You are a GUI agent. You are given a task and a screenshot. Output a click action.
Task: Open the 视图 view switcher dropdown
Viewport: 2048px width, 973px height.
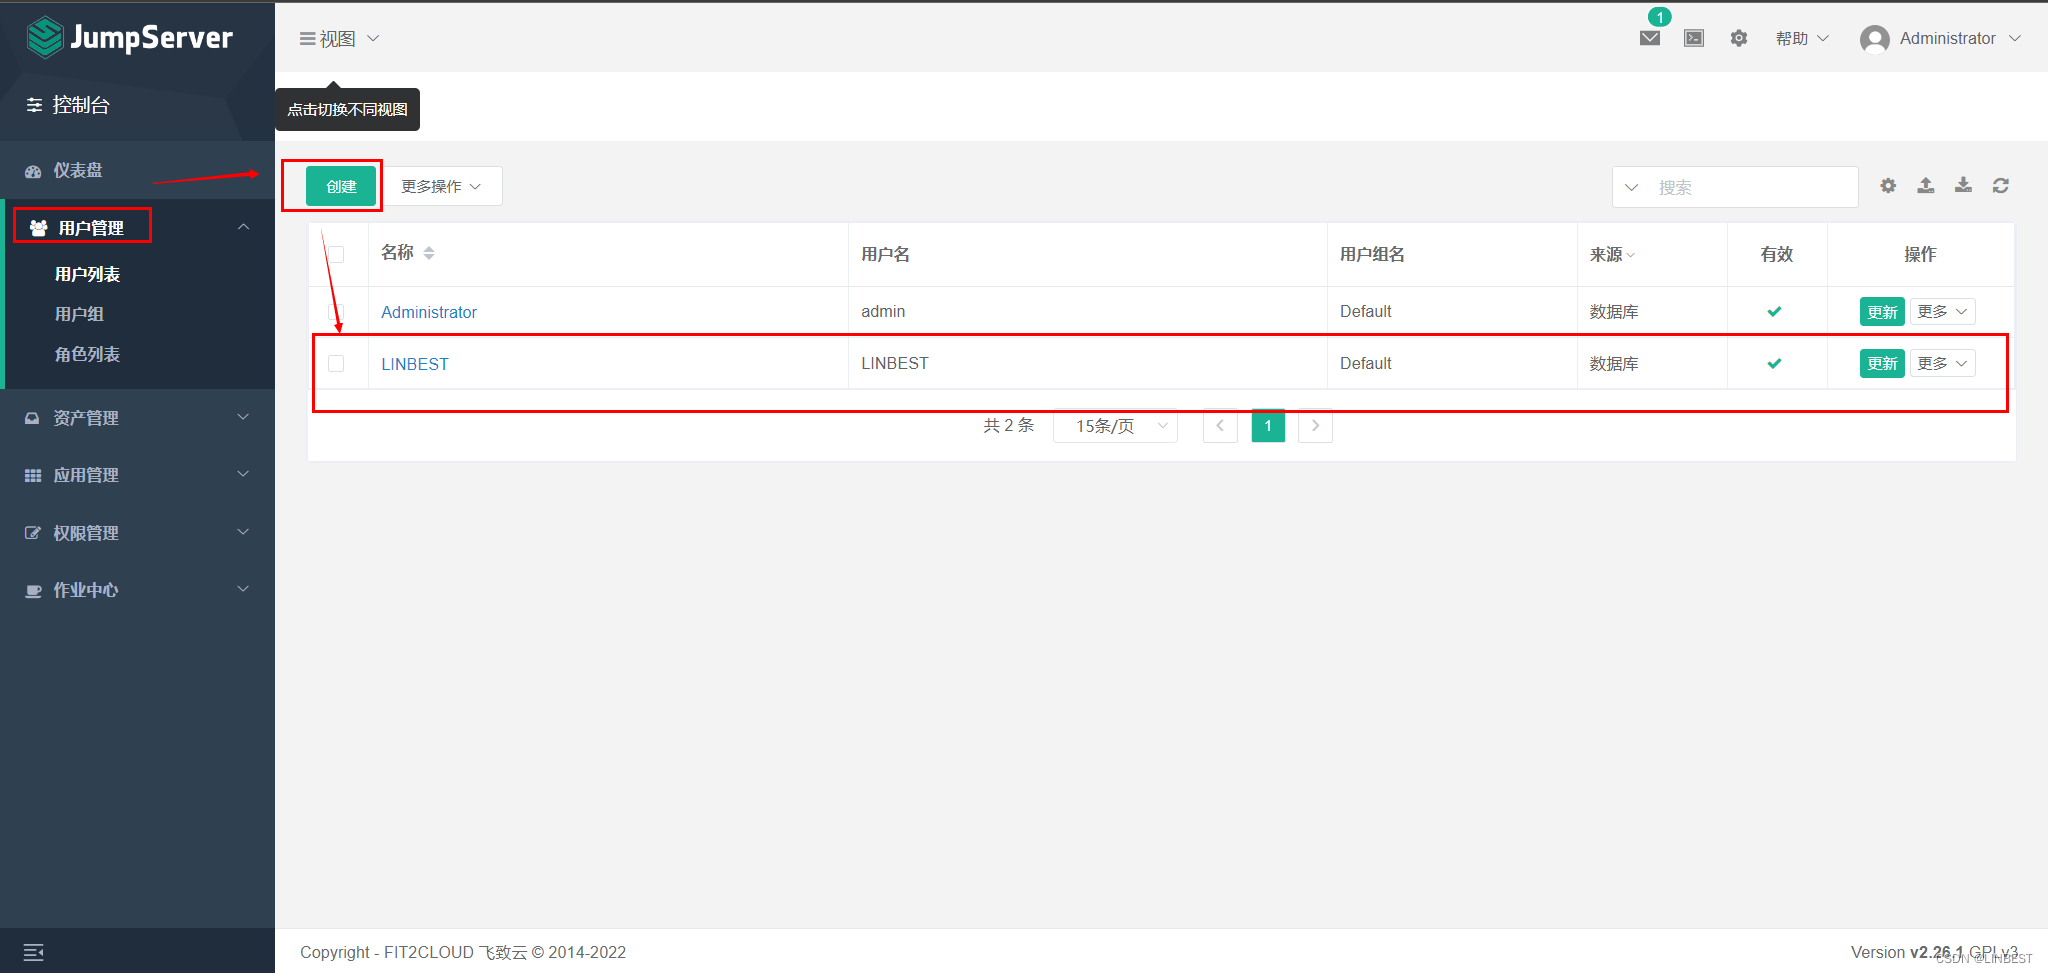(x=339, y=38)
